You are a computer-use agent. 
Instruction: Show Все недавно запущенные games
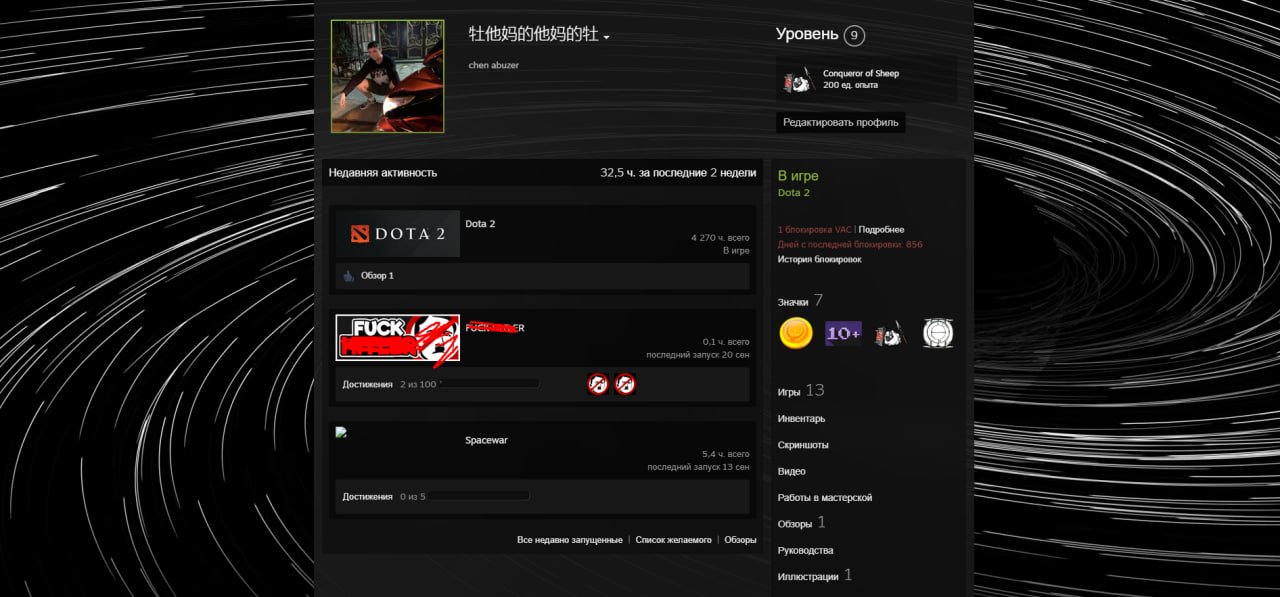(569, 540)
